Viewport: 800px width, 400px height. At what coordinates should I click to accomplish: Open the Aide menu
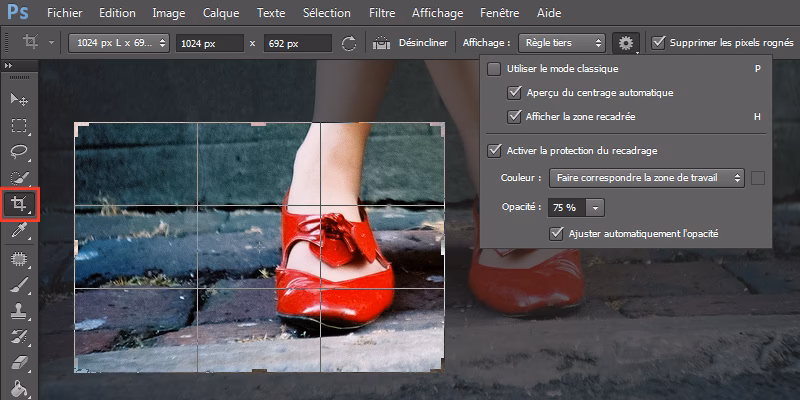tap(549, 13)
